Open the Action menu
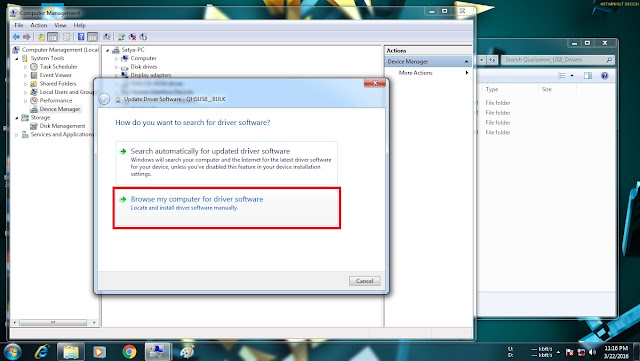Screen dimensions: 640x361 point(39,25)
